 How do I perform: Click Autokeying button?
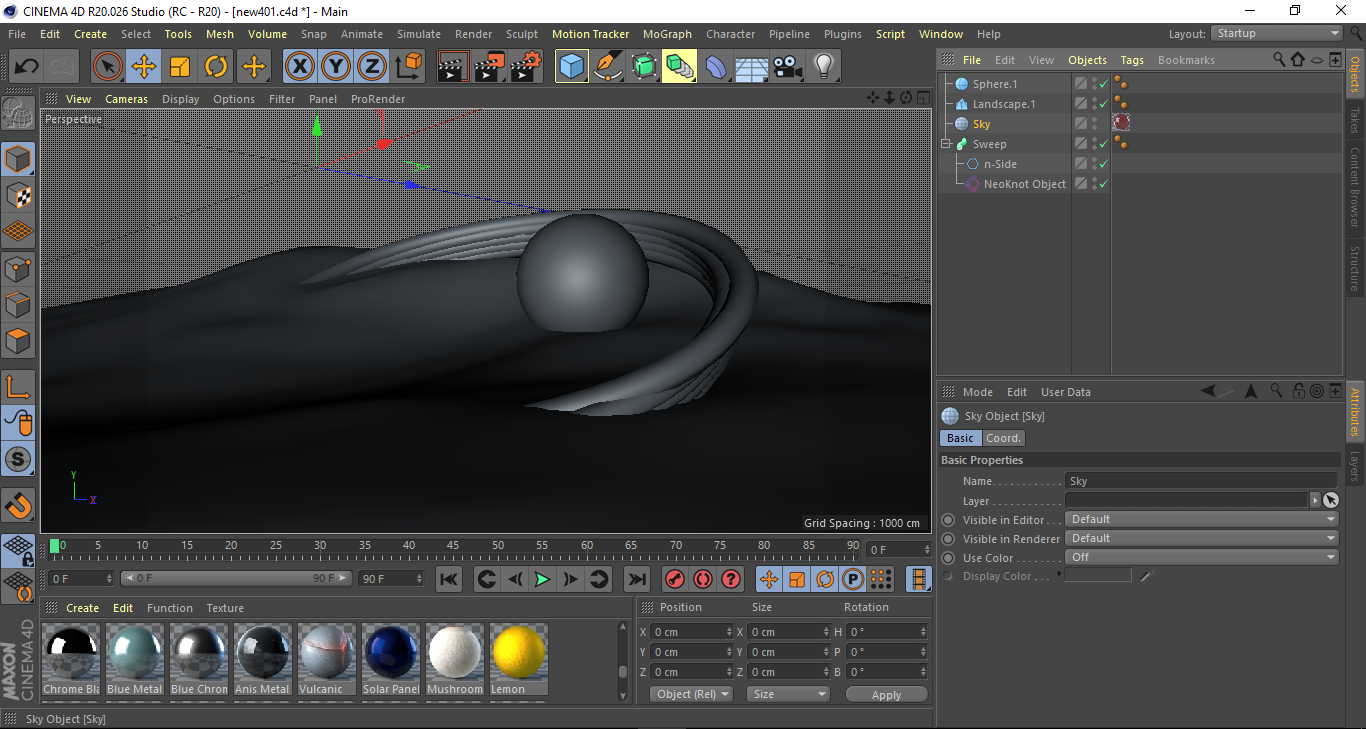703,579
